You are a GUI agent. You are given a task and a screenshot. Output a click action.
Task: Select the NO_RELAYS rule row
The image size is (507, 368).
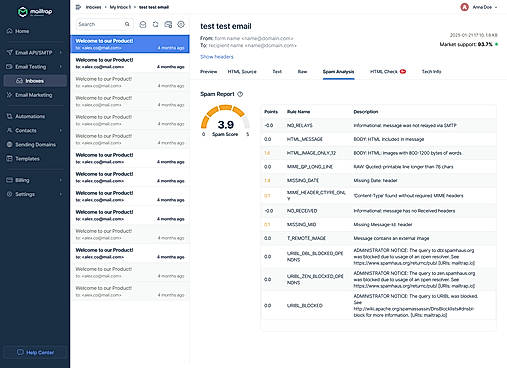(379, 125)
